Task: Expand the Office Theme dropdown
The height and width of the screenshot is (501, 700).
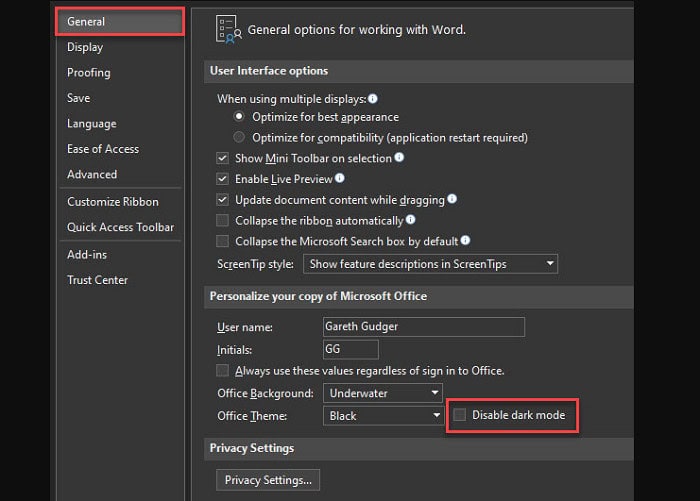Action: coord(383,416)
